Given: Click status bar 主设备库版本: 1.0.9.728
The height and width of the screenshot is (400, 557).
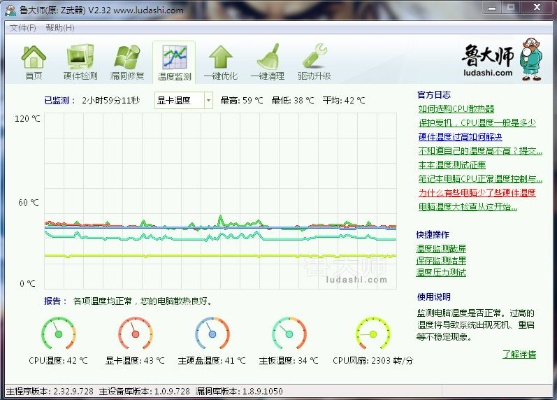Looking at the screenshot, I should point(144,391).
